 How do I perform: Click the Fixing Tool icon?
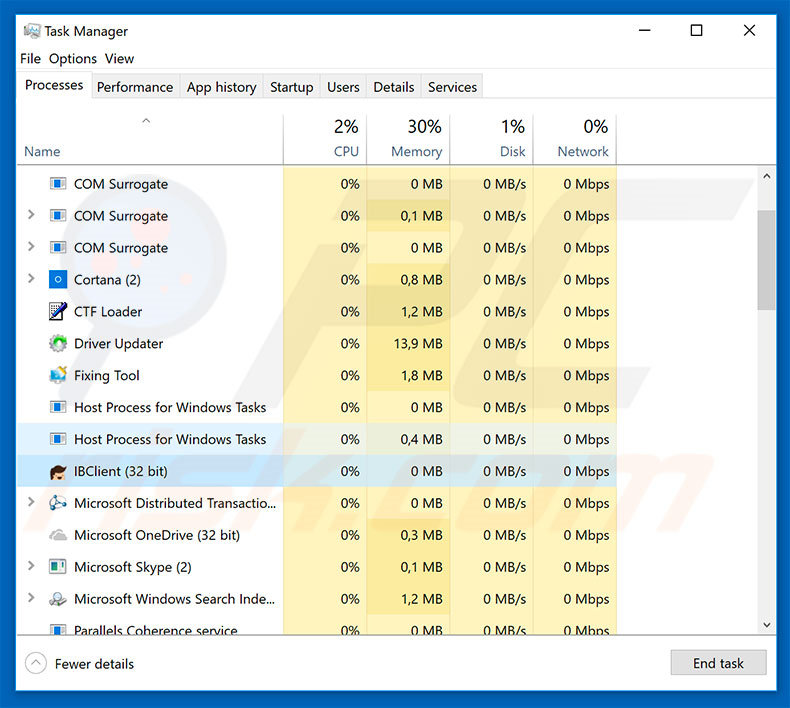pyautogui.click(x=58, y=375)
